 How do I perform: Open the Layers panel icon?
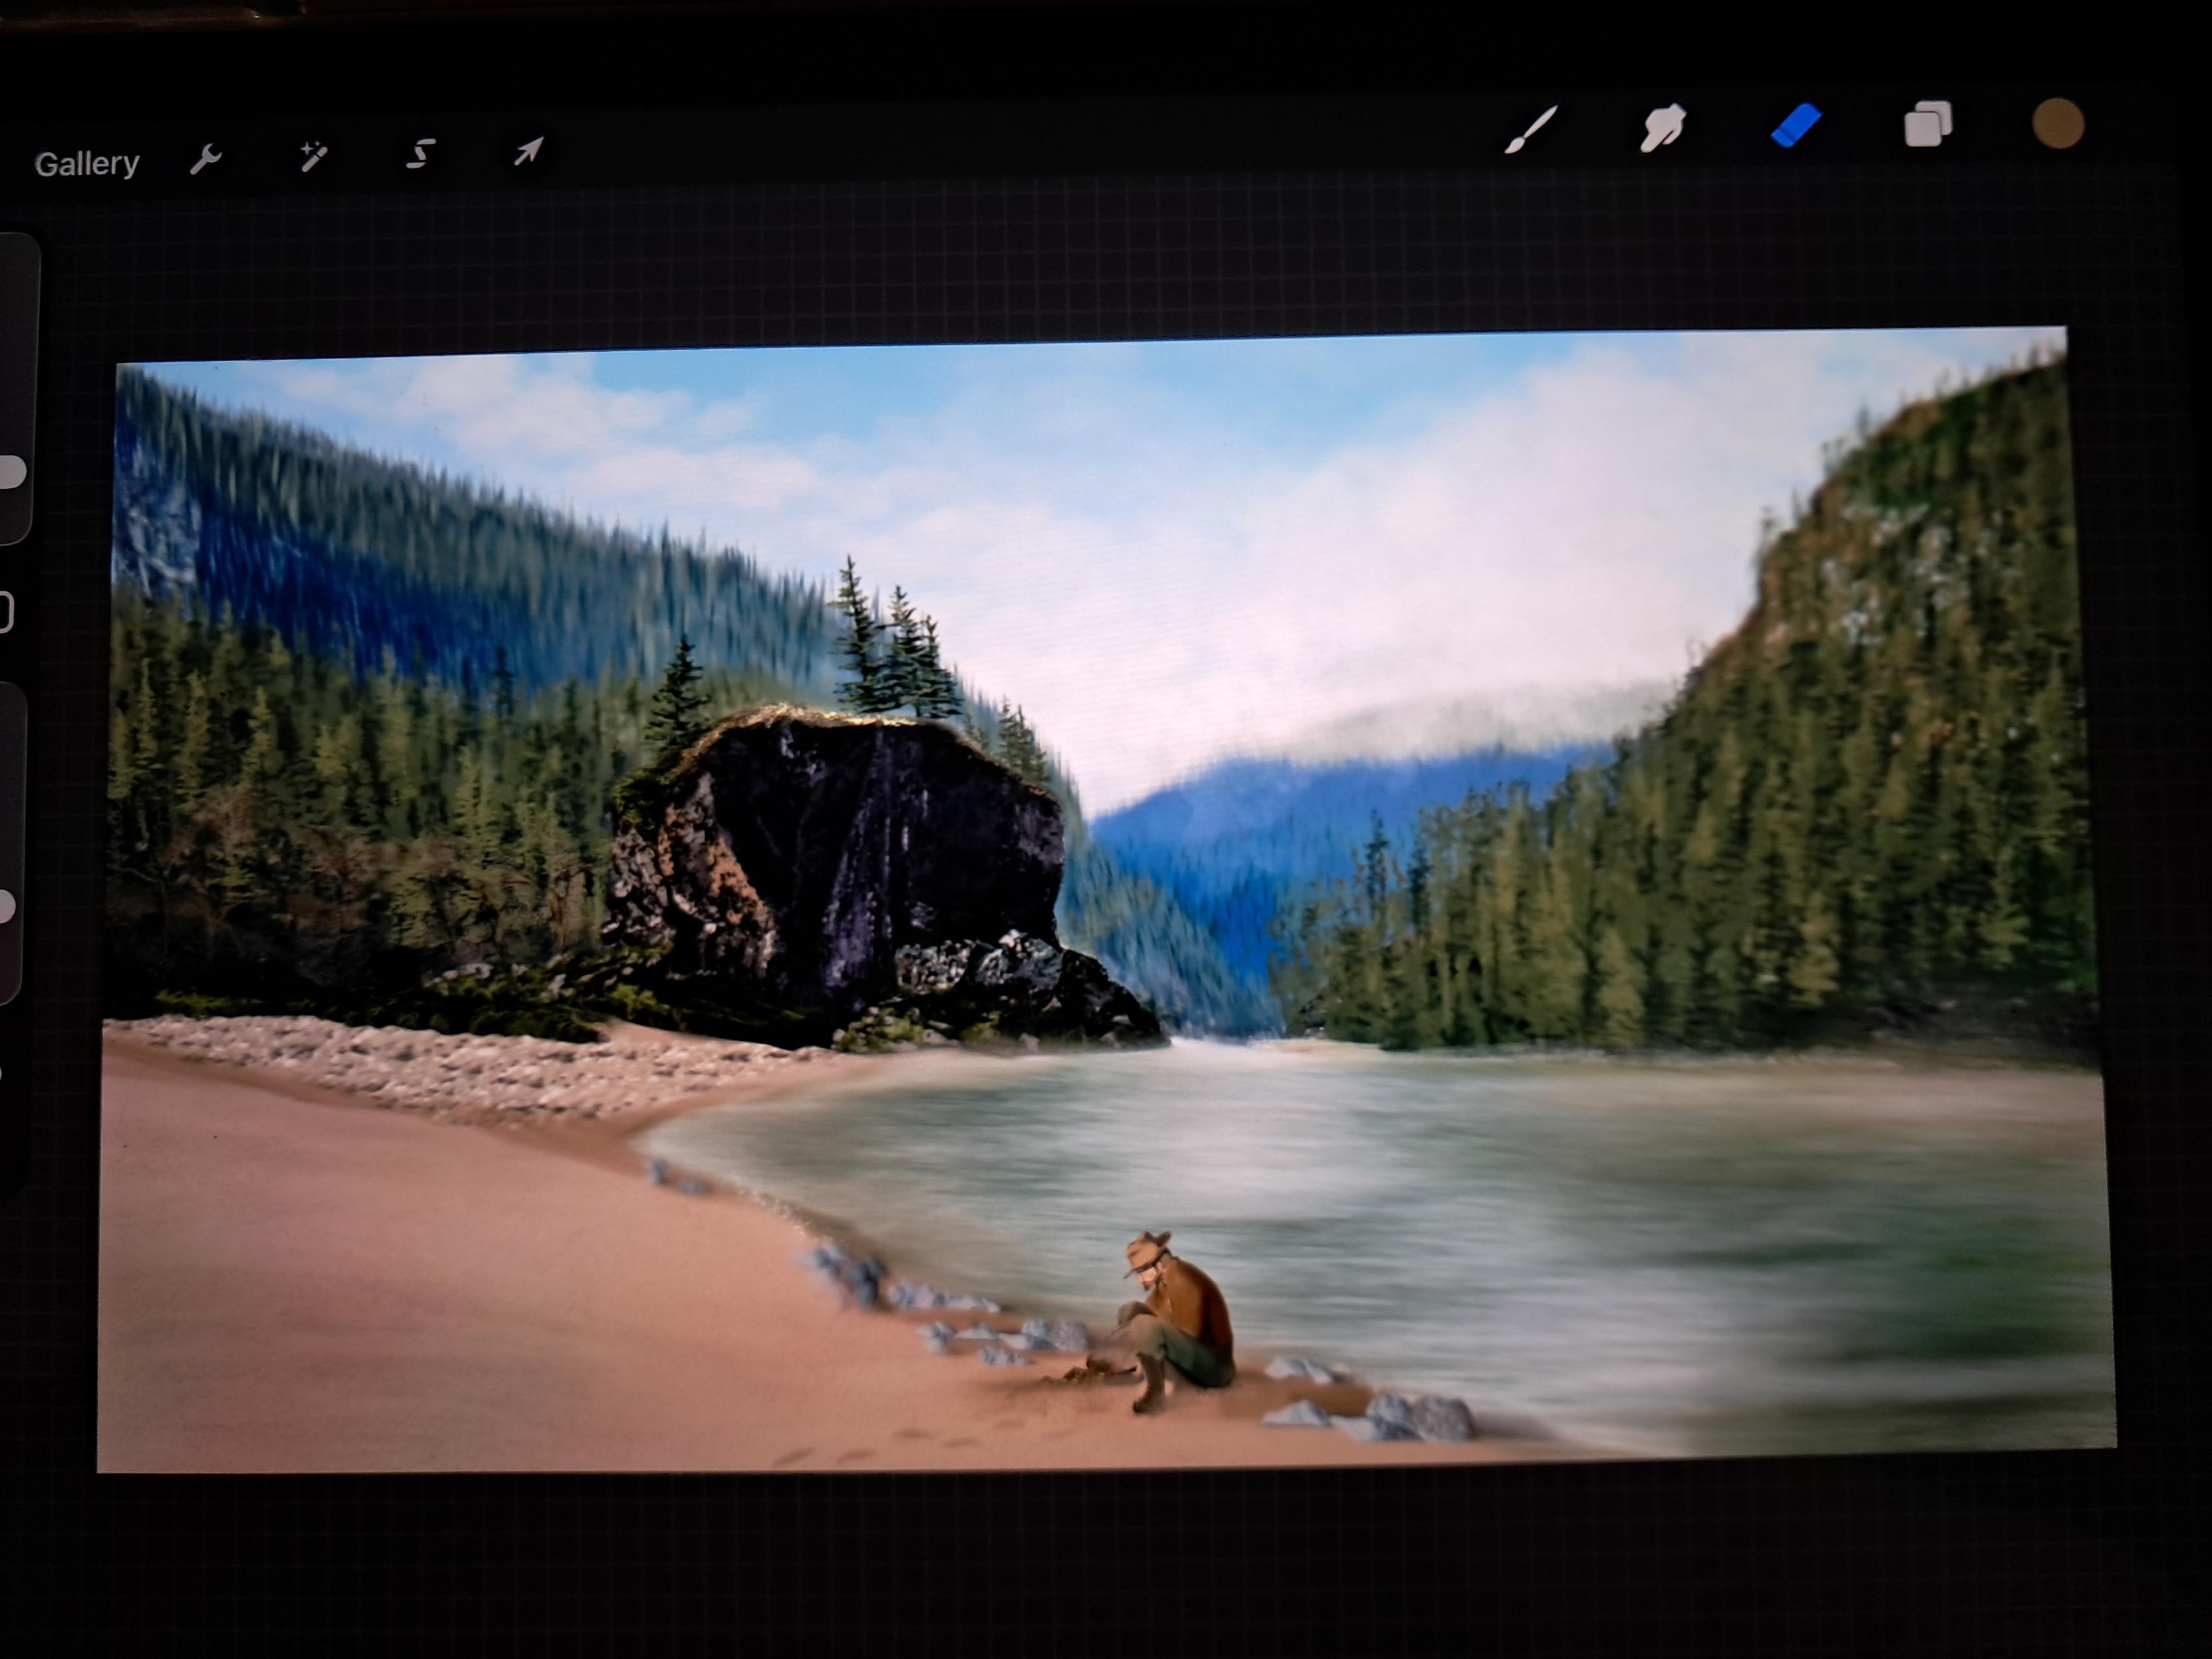(x=1928, y=125)
